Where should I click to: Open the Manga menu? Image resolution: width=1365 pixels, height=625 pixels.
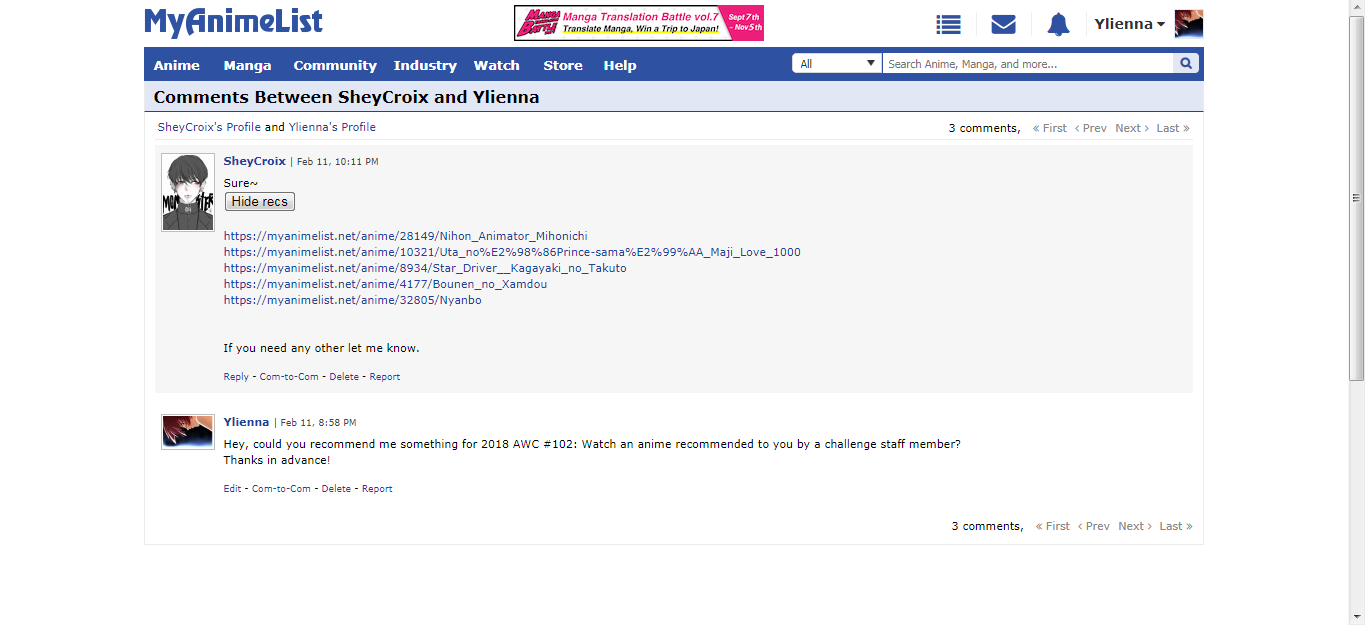[x=247, y=65]
